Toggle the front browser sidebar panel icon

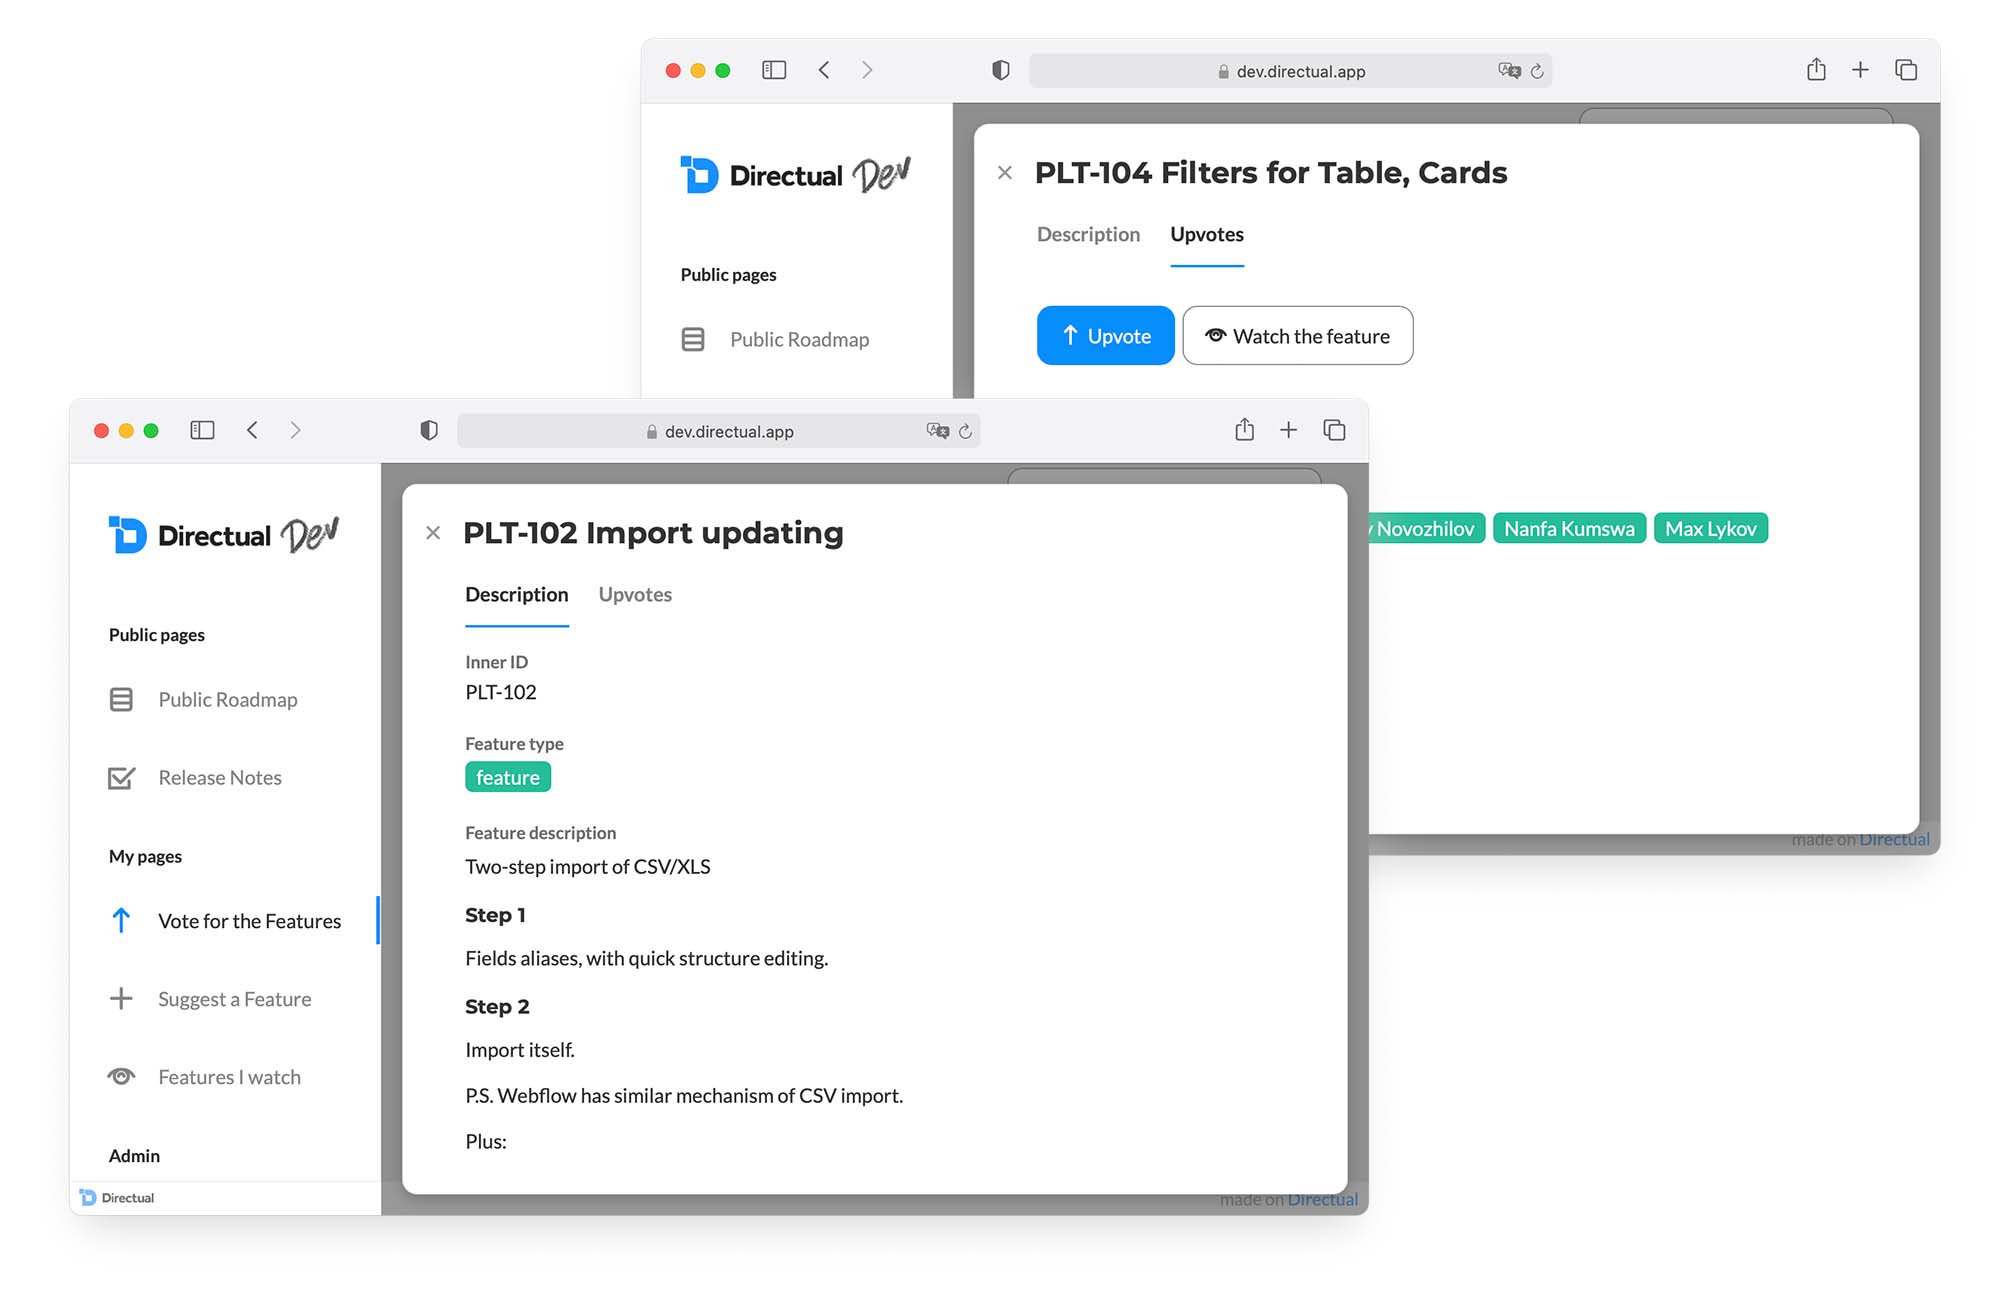[x=202, y=430]
